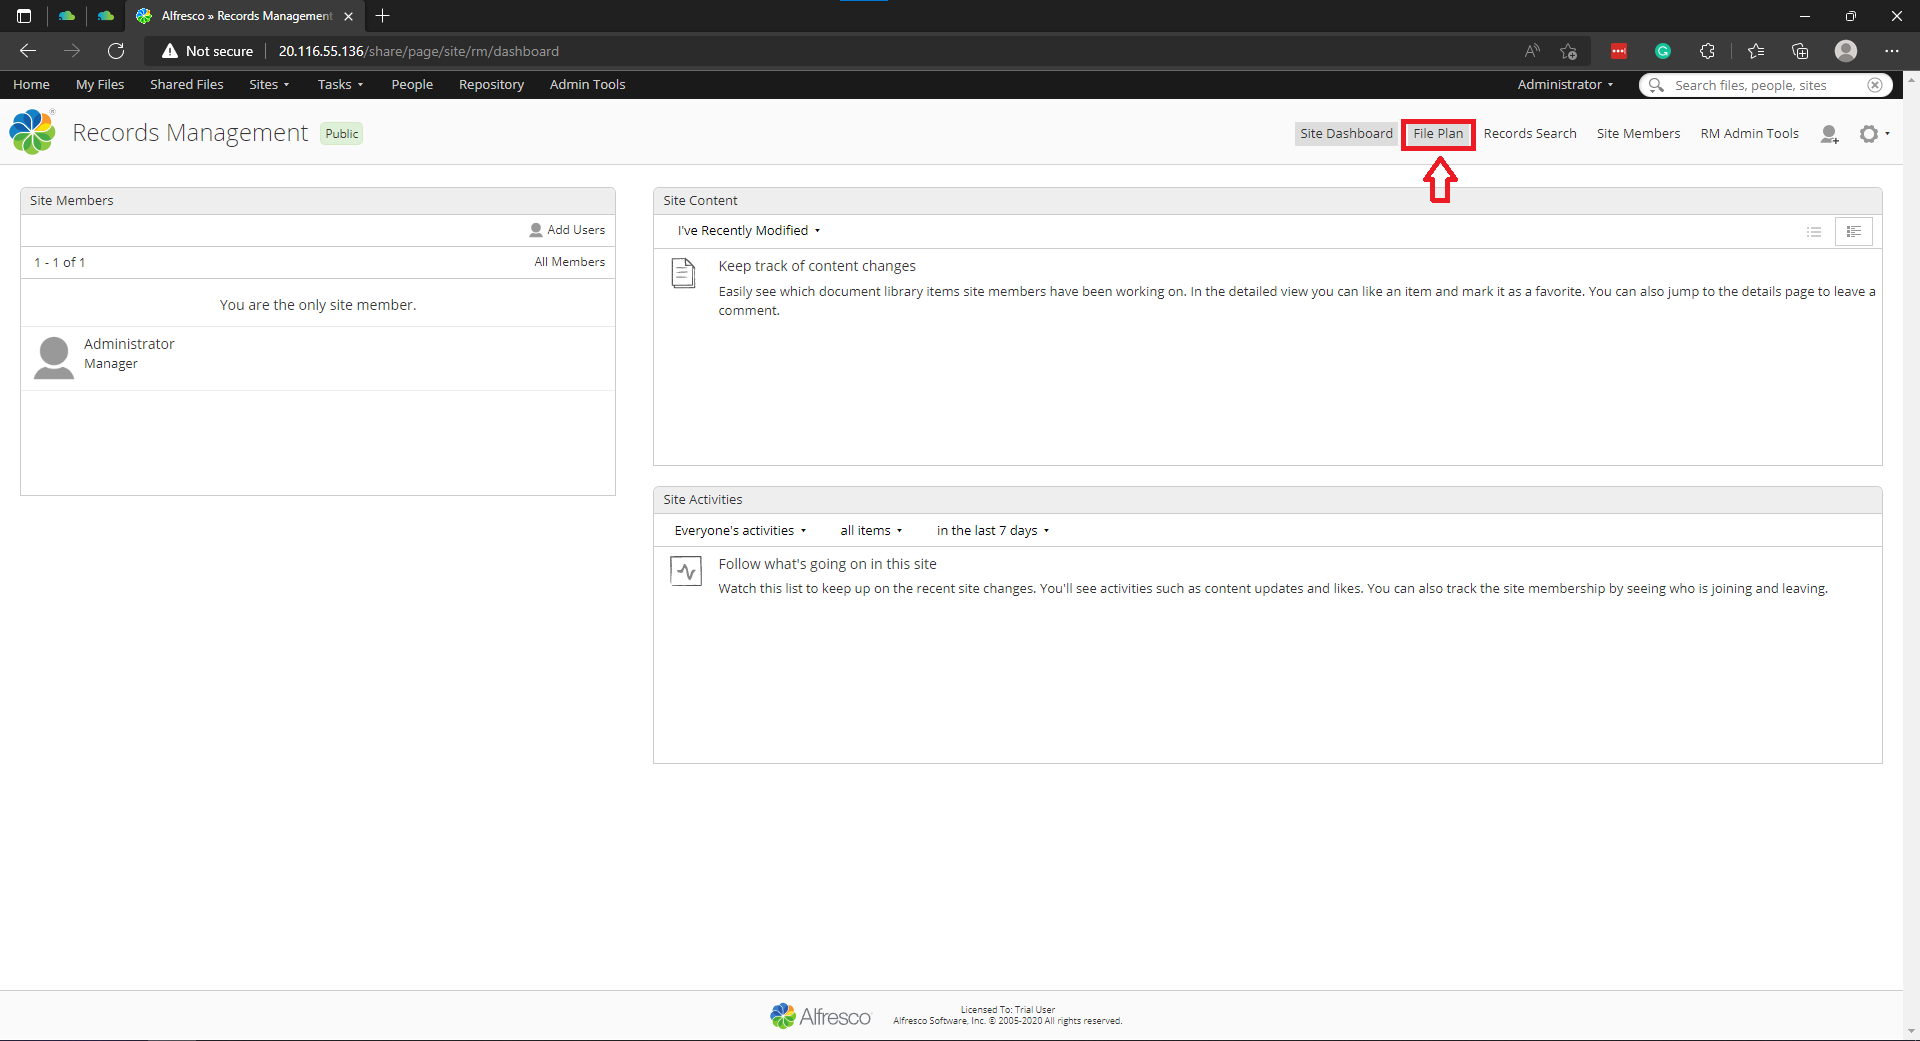This screenshot has height=1041, width=1920.
Task: Click the Administrator avatar in Site Members
Action: (54, 357)
